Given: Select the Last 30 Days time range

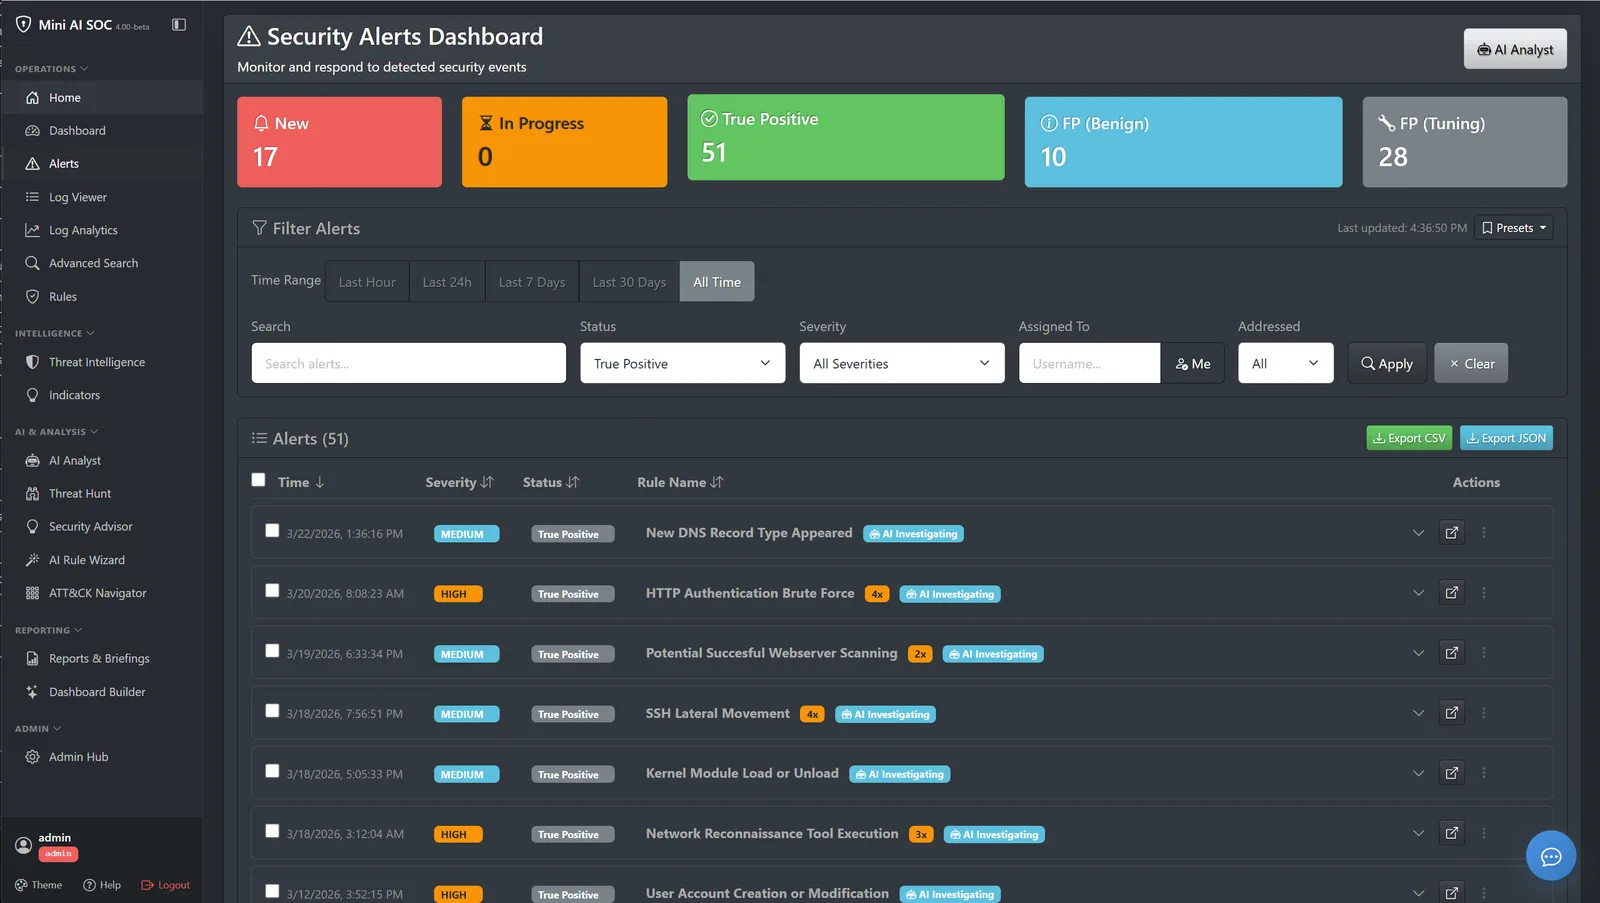Looking at the screenshot, I should click(x=629, y=281).
